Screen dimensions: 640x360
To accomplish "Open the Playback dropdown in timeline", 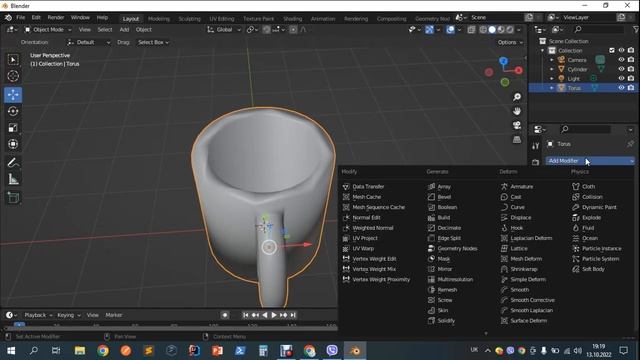I will (38, 315).
